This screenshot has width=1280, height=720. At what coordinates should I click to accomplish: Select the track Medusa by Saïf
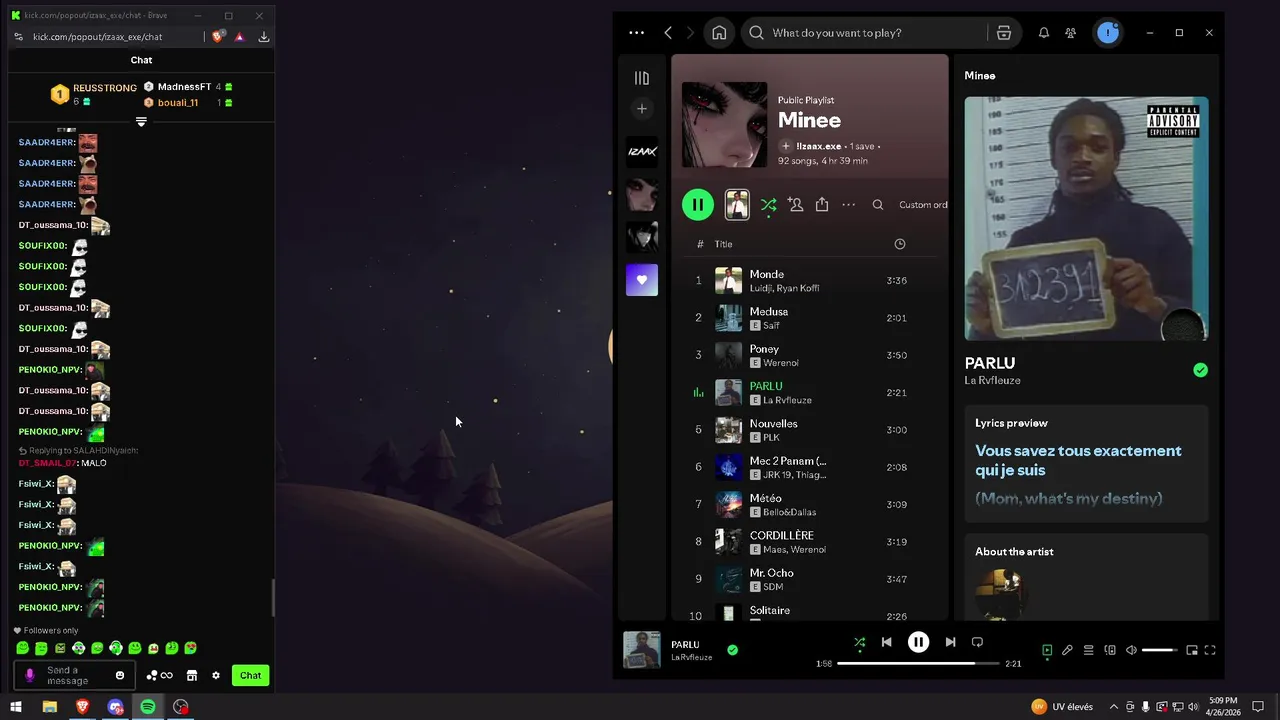pyautogui.click(x=810, y=318)
